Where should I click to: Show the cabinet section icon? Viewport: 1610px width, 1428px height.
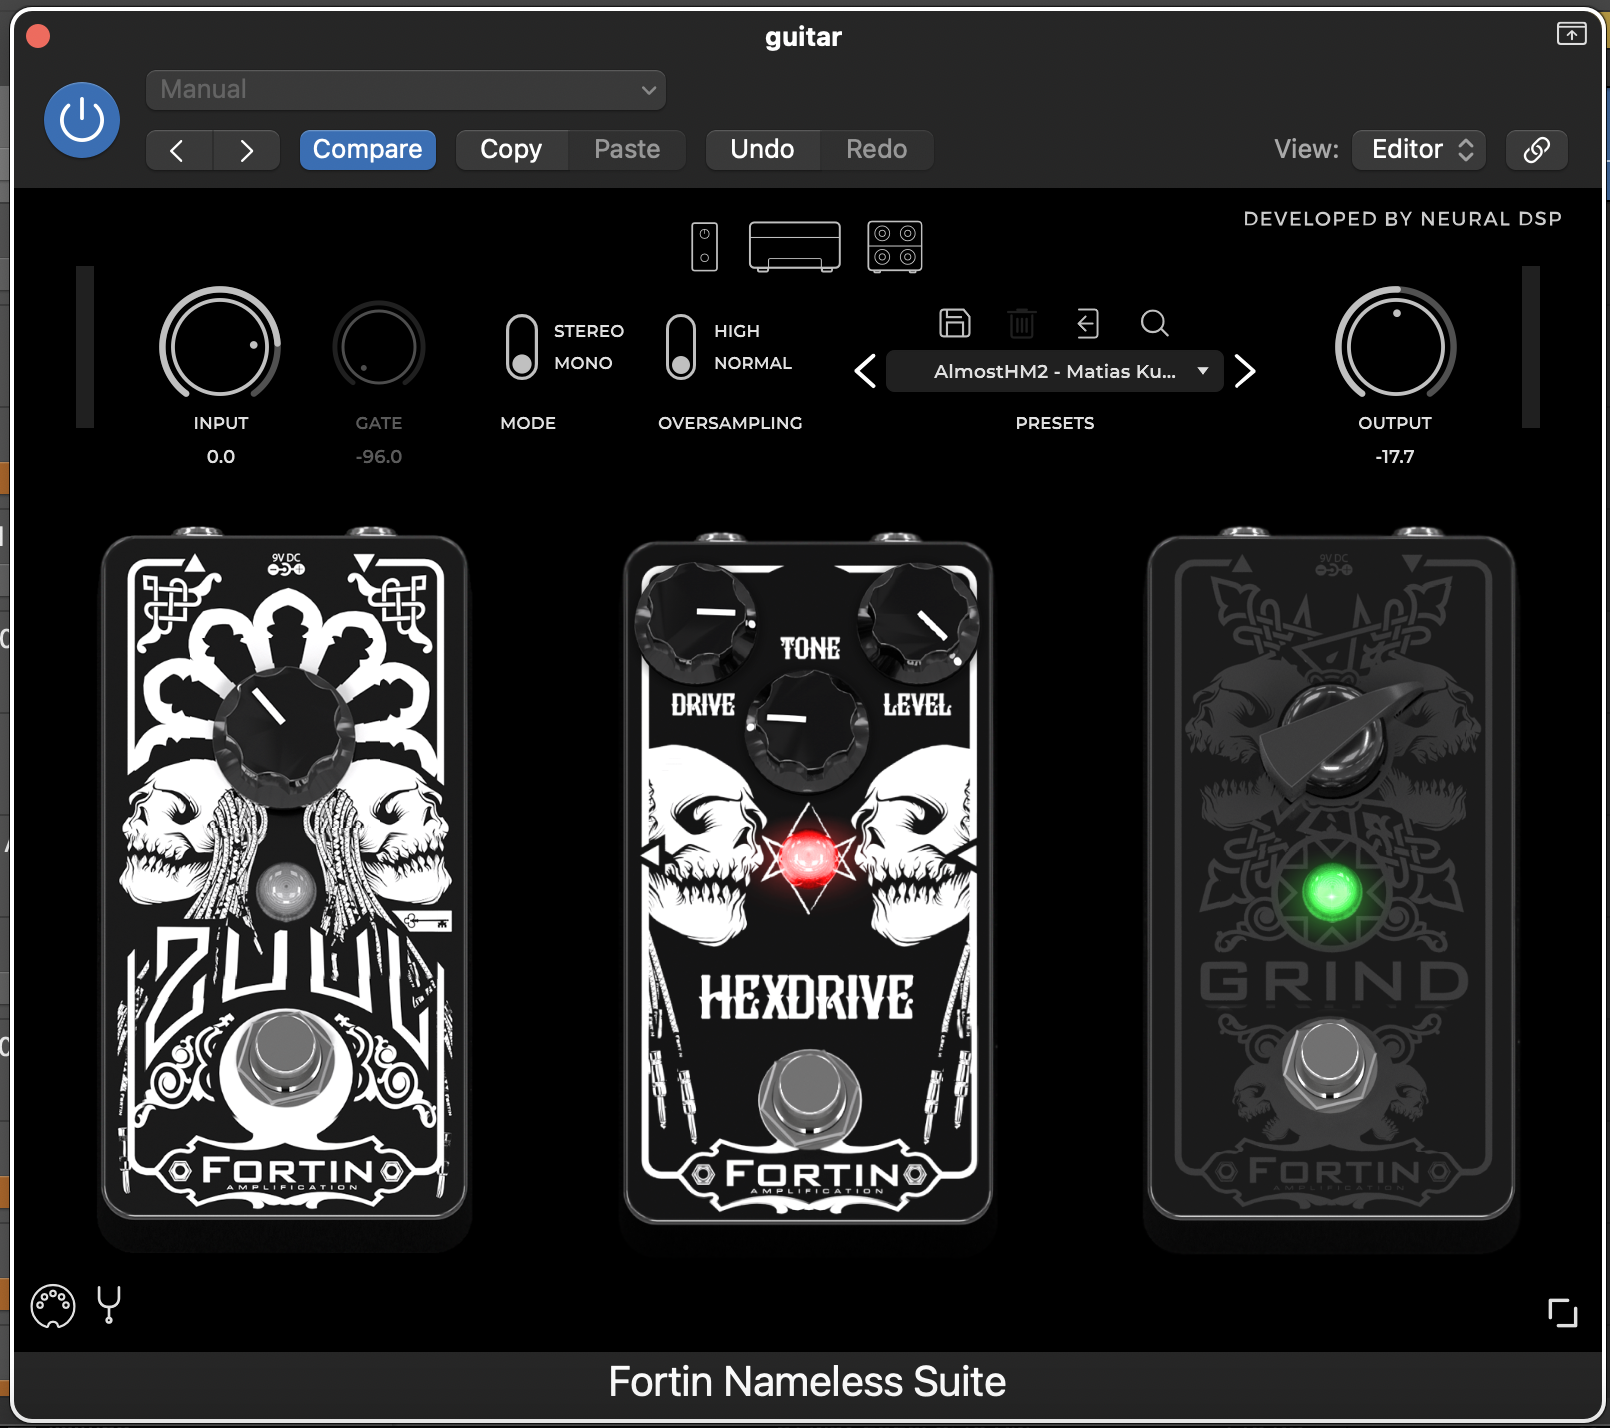[x=895, y=246]
